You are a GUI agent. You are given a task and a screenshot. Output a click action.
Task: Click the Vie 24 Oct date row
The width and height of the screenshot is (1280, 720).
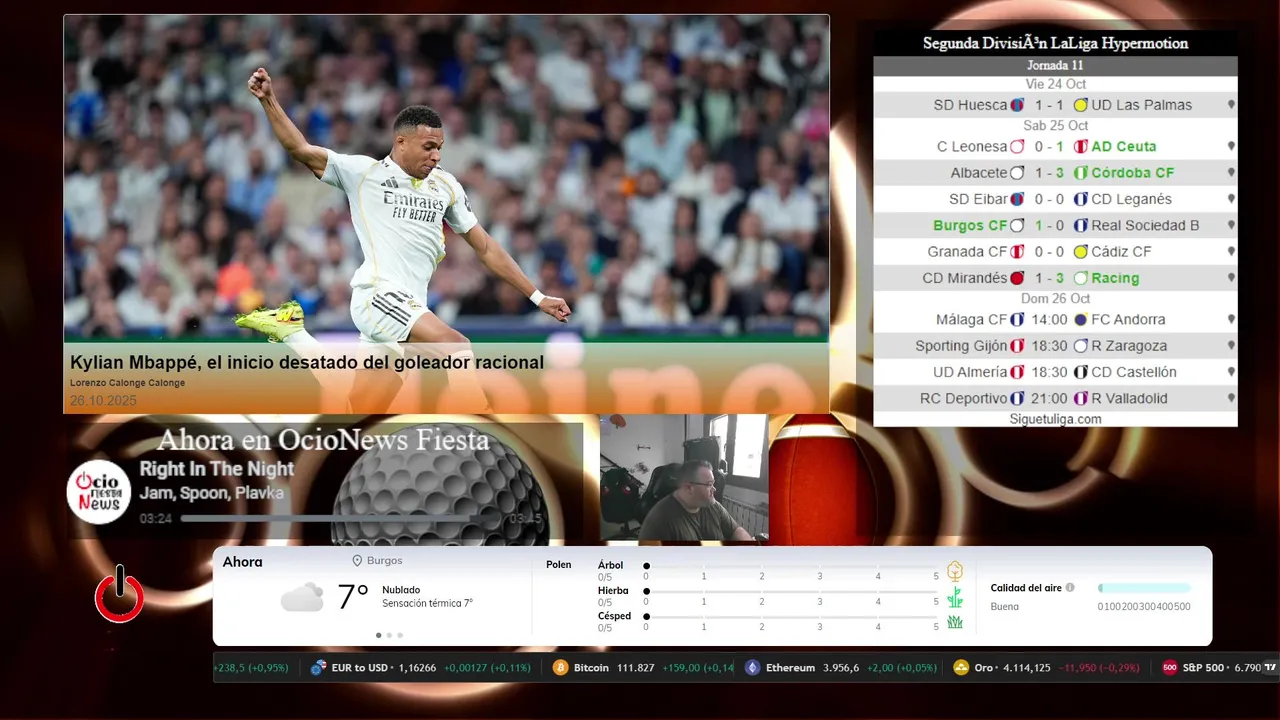pos(1055,84)
